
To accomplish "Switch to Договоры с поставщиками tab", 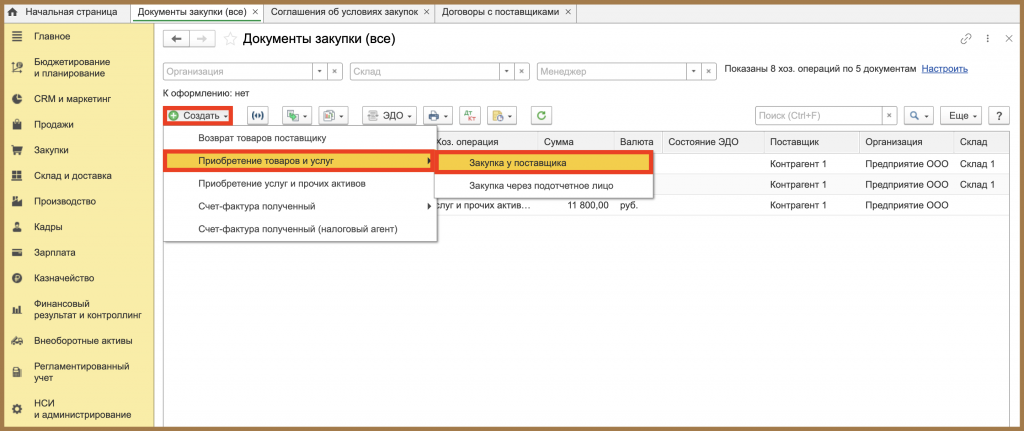I will tap(500, 12).
